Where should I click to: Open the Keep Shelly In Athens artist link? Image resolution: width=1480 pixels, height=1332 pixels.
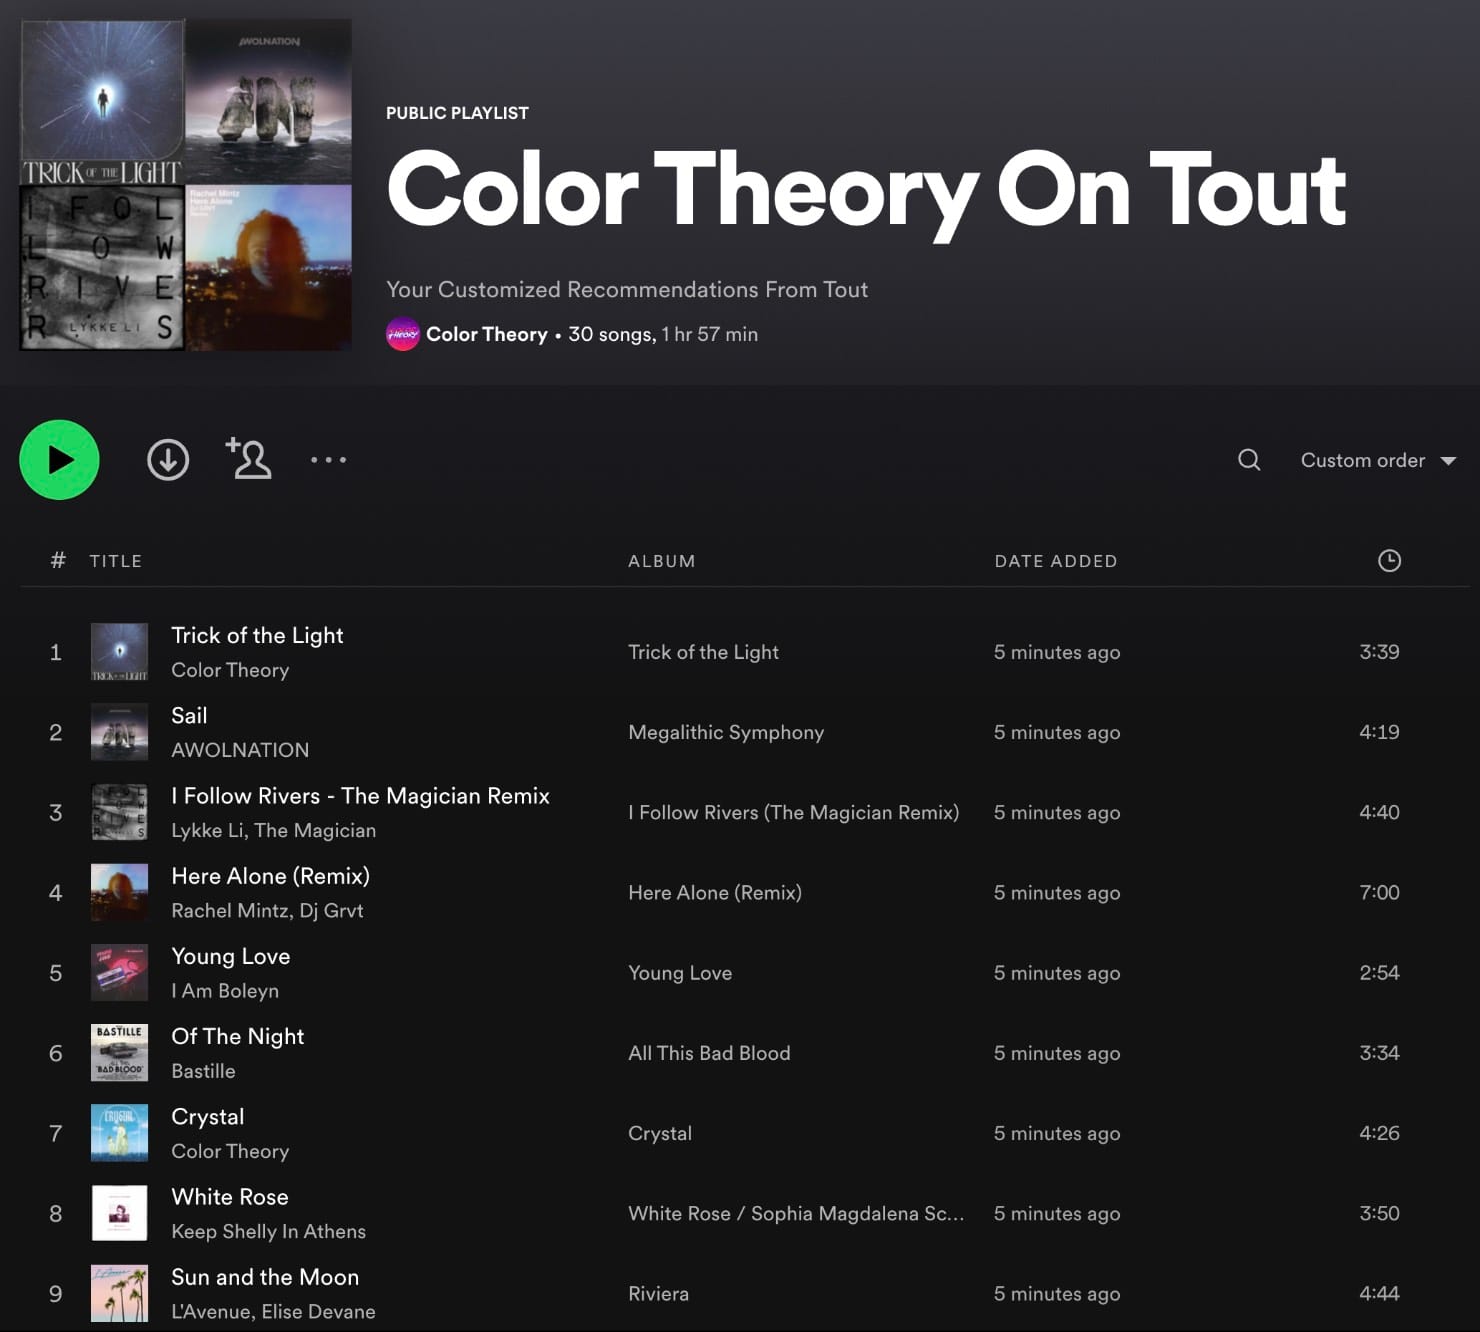pyautogui.click(x=268, y=1231)
